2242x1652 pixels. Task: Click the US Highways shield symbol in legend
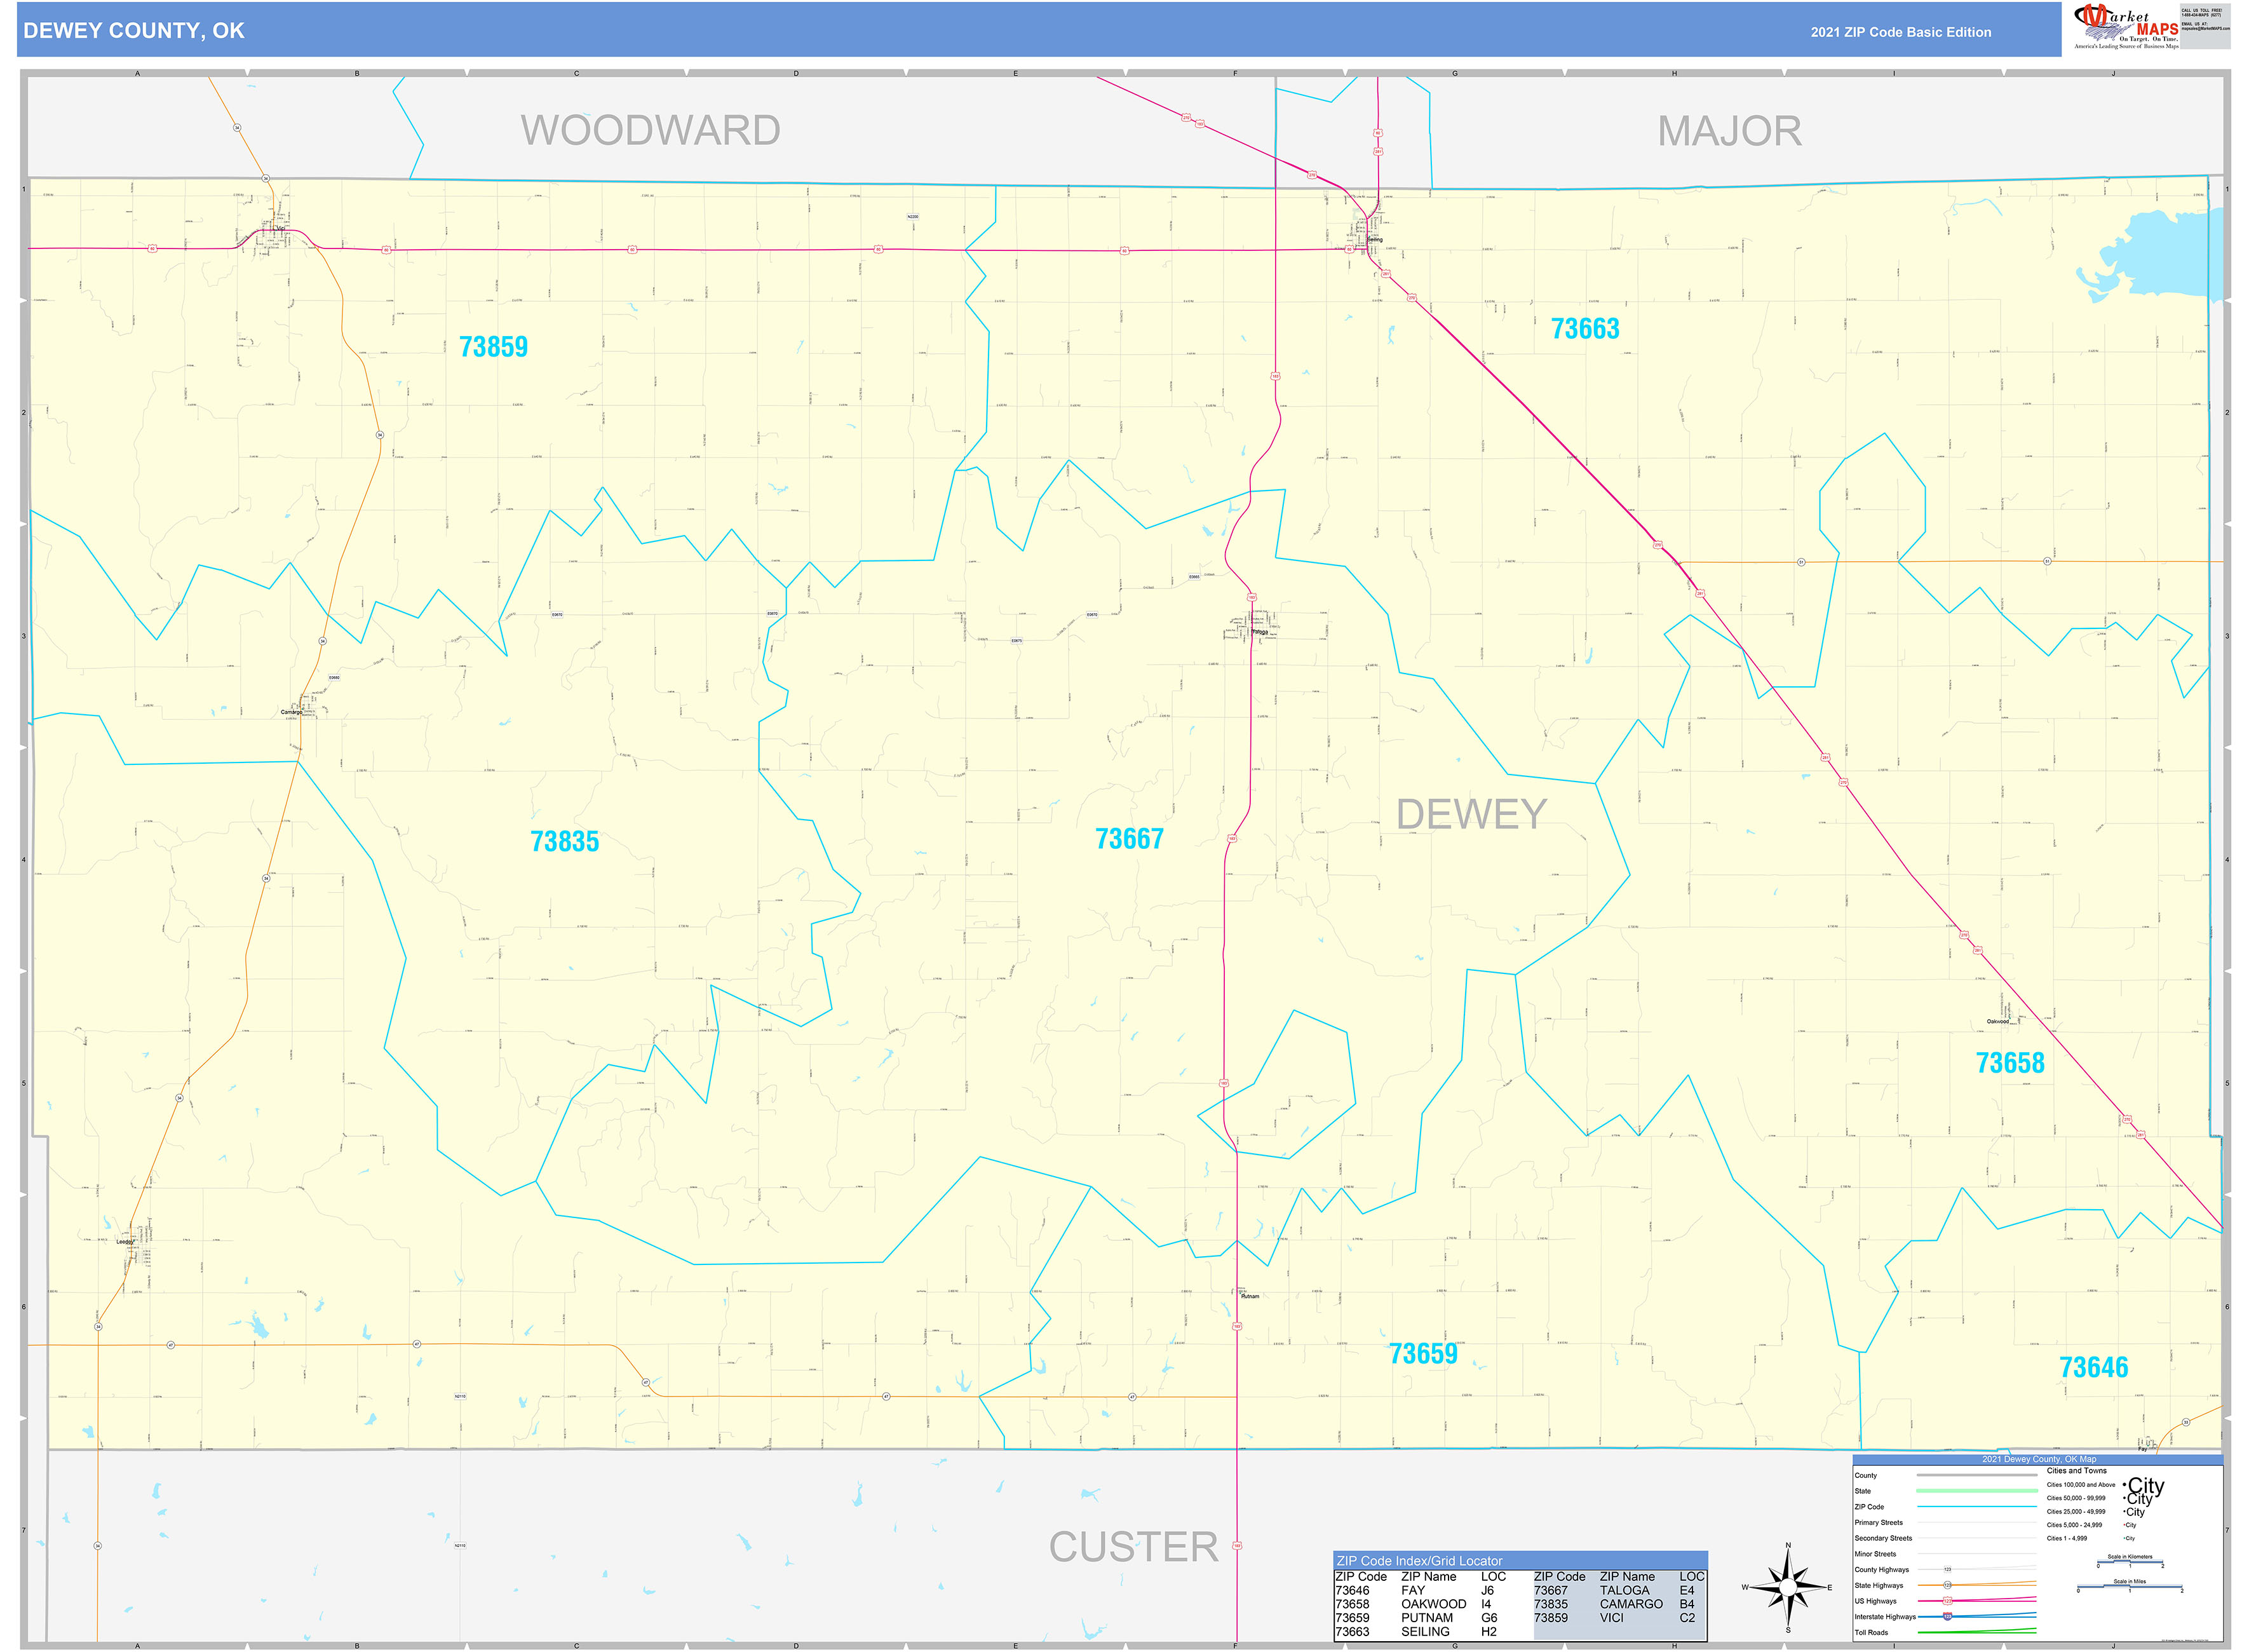tap(1949, 1602)
